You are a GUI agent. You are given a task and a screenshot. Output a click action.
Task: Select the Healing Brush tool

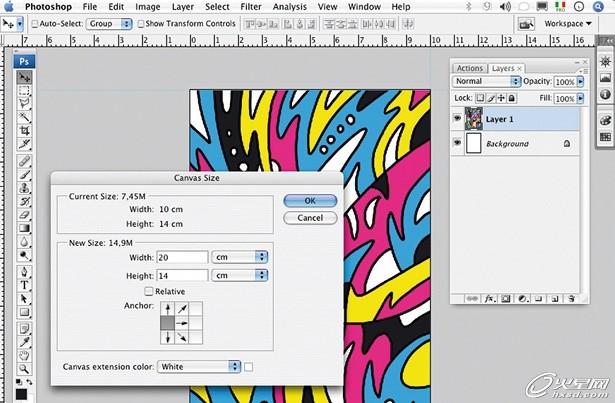24,161
